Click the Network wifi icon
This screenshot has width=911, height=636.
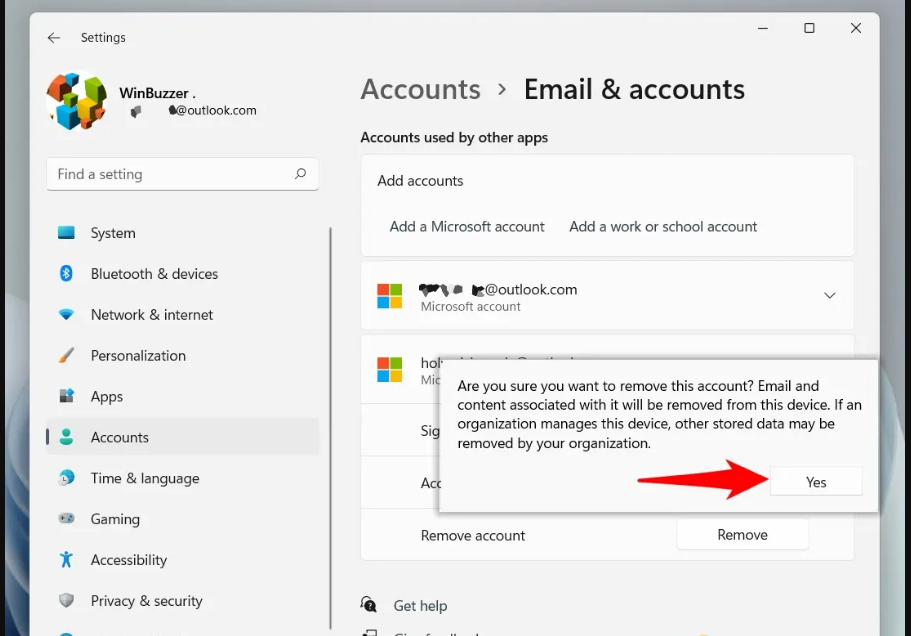coord(66,314)
